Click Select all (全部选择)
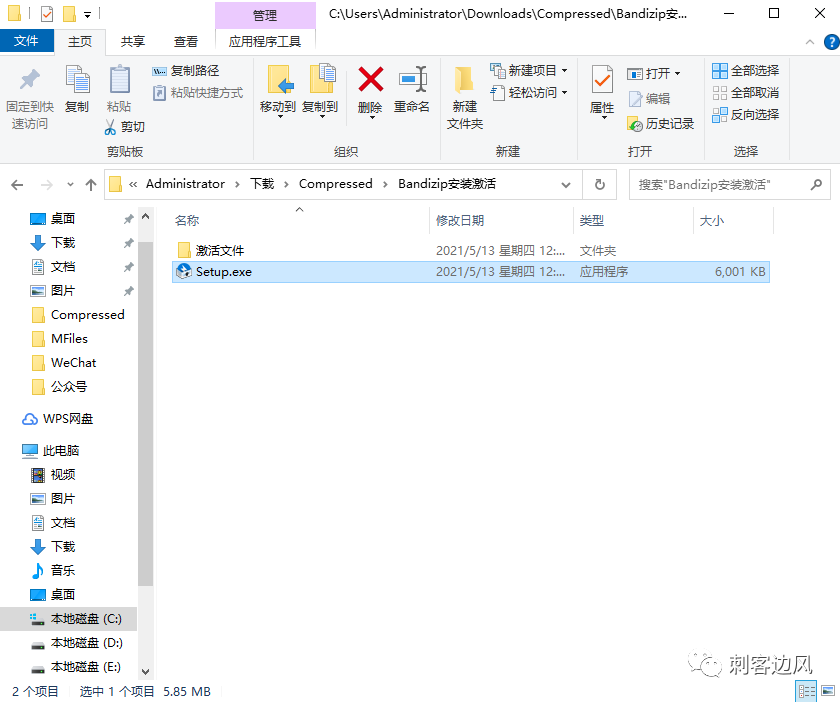This screenshot has width=840, height=702. (x=746, y=71)
